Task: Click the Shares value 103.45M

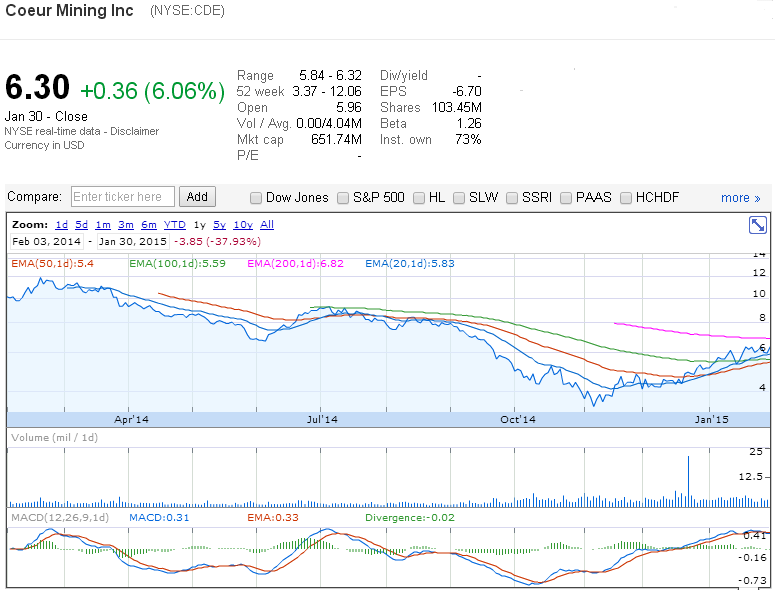Action: tap(457, 108)
